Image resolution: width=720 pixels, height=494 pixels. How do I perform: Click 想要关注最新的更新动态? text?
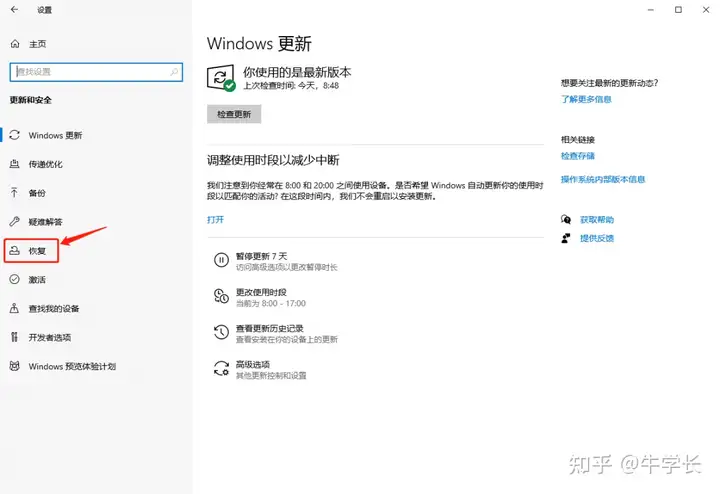609,83
